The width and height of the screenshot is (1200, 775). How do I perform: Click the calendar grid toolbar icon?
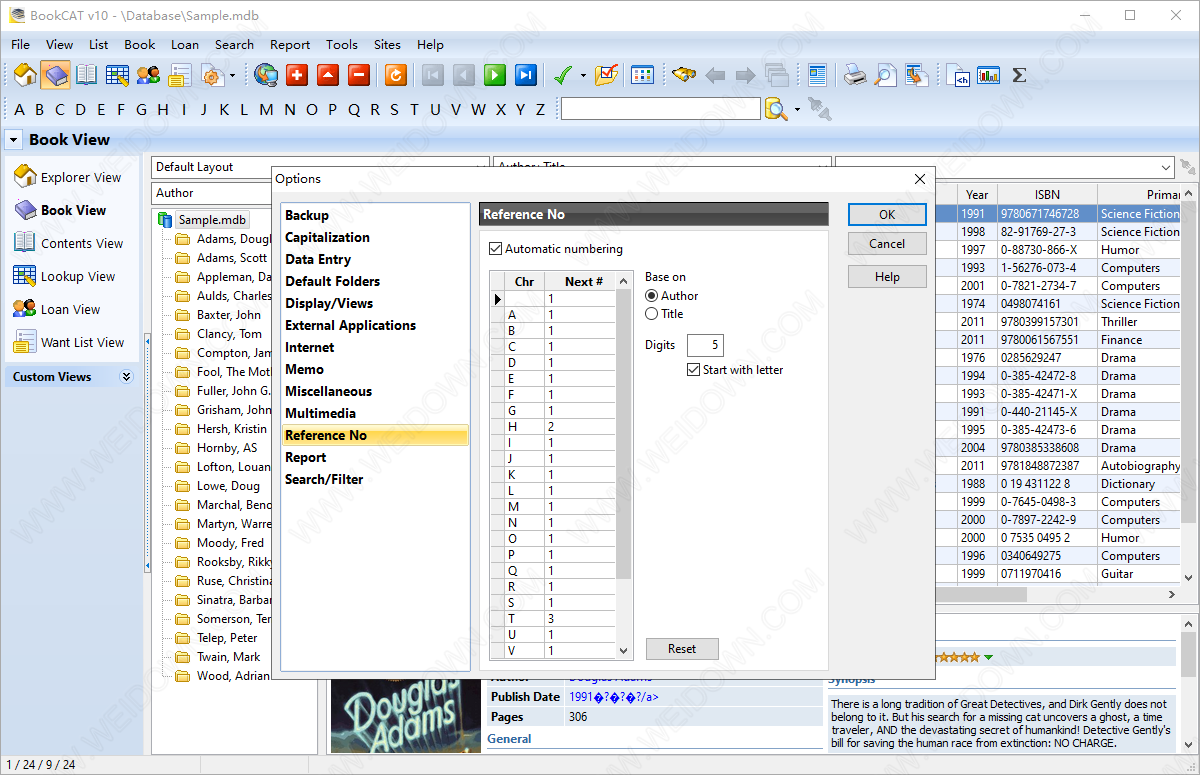[642, 75]
